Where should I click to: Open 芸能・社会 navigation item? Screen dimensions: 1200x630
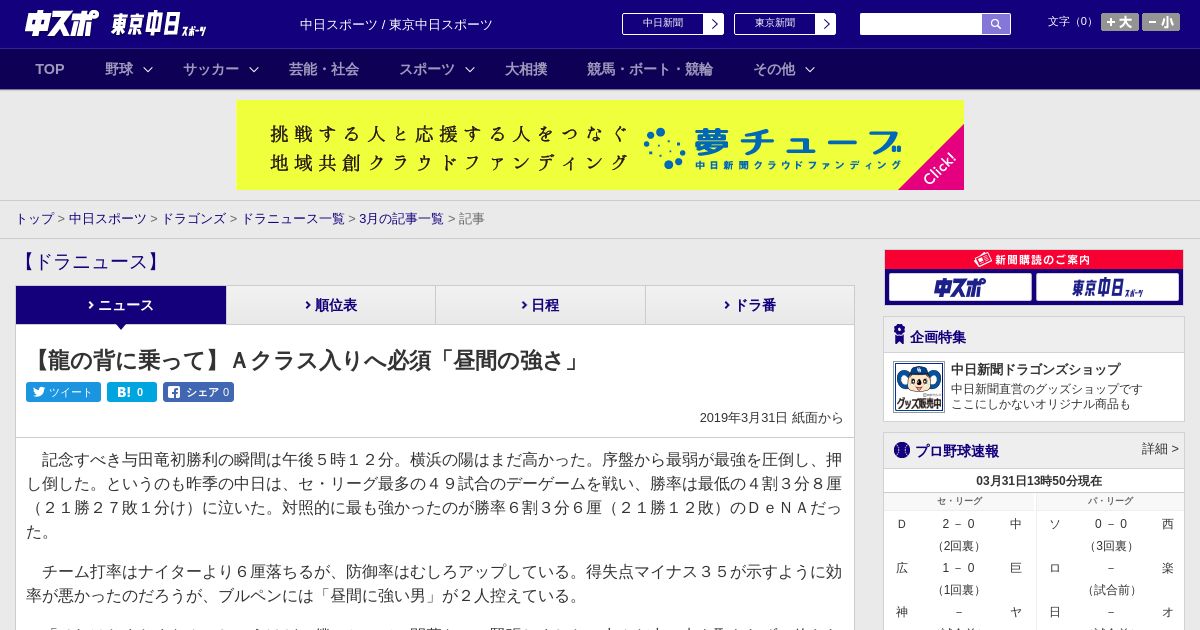coord(324,69)
